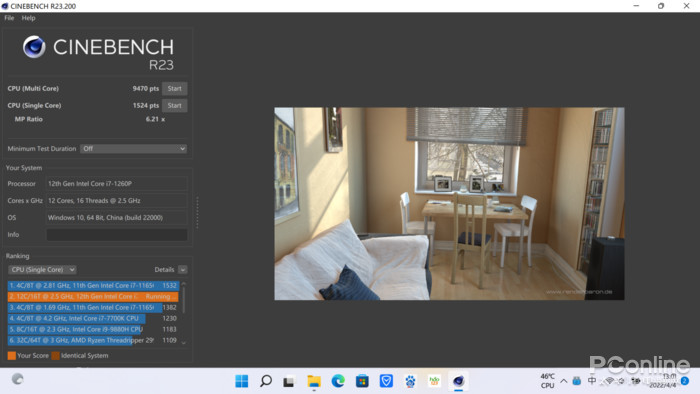The image size is (700, 394).
Task: Open Microsoft Store taskbar icon
Action: point(362,381)
